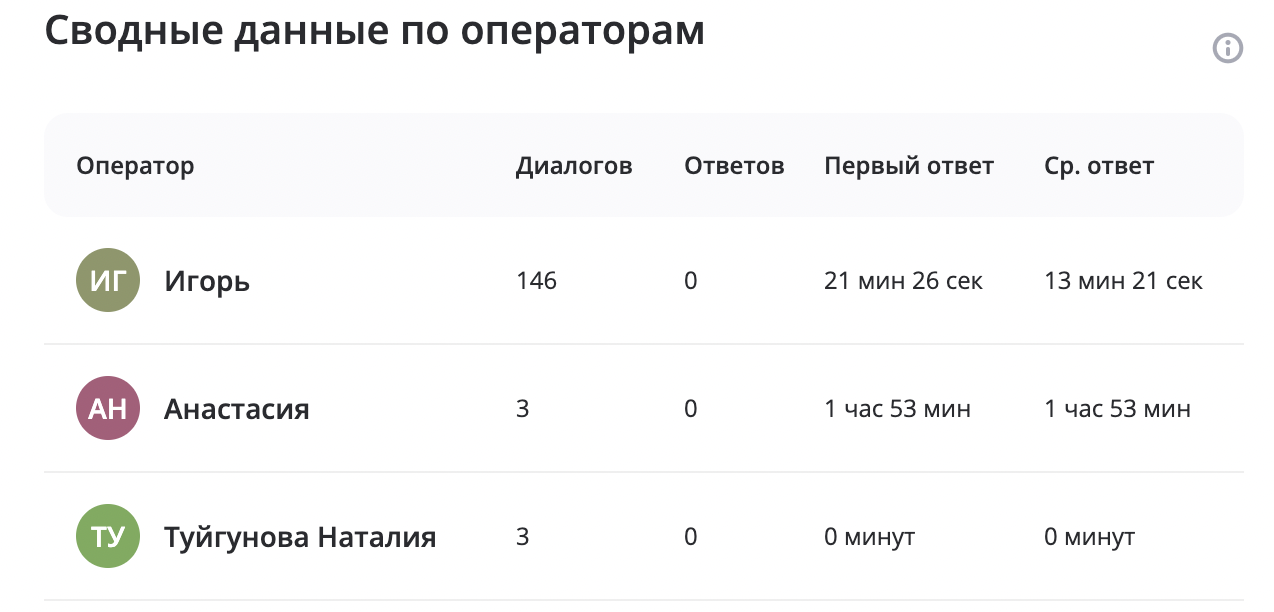Sort by the Первый ответ column header
1274x612 pixels.
pos(909,166)
